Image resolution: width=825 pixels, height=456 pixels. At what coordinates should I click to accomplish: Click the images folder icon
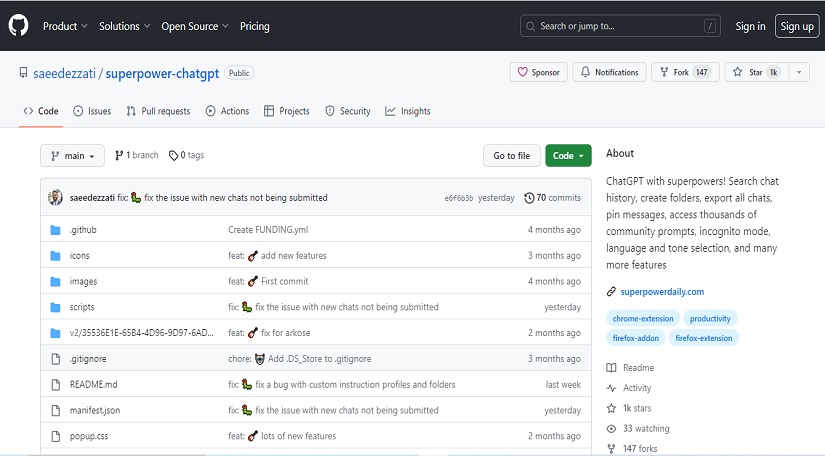click(x=55, y=281)
